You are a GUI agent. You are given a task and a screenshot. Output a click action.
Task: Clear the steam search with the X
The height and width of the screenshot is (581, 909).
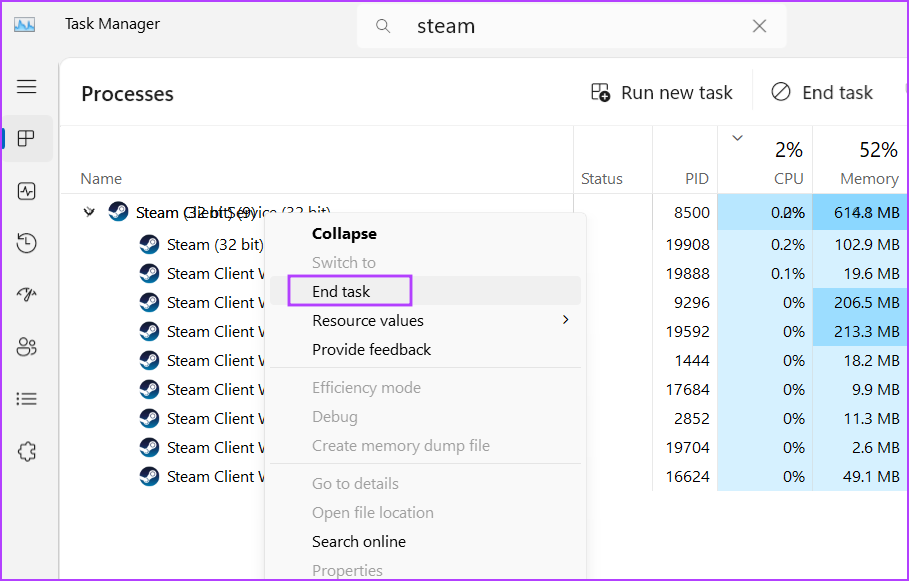tap(759, 26)
